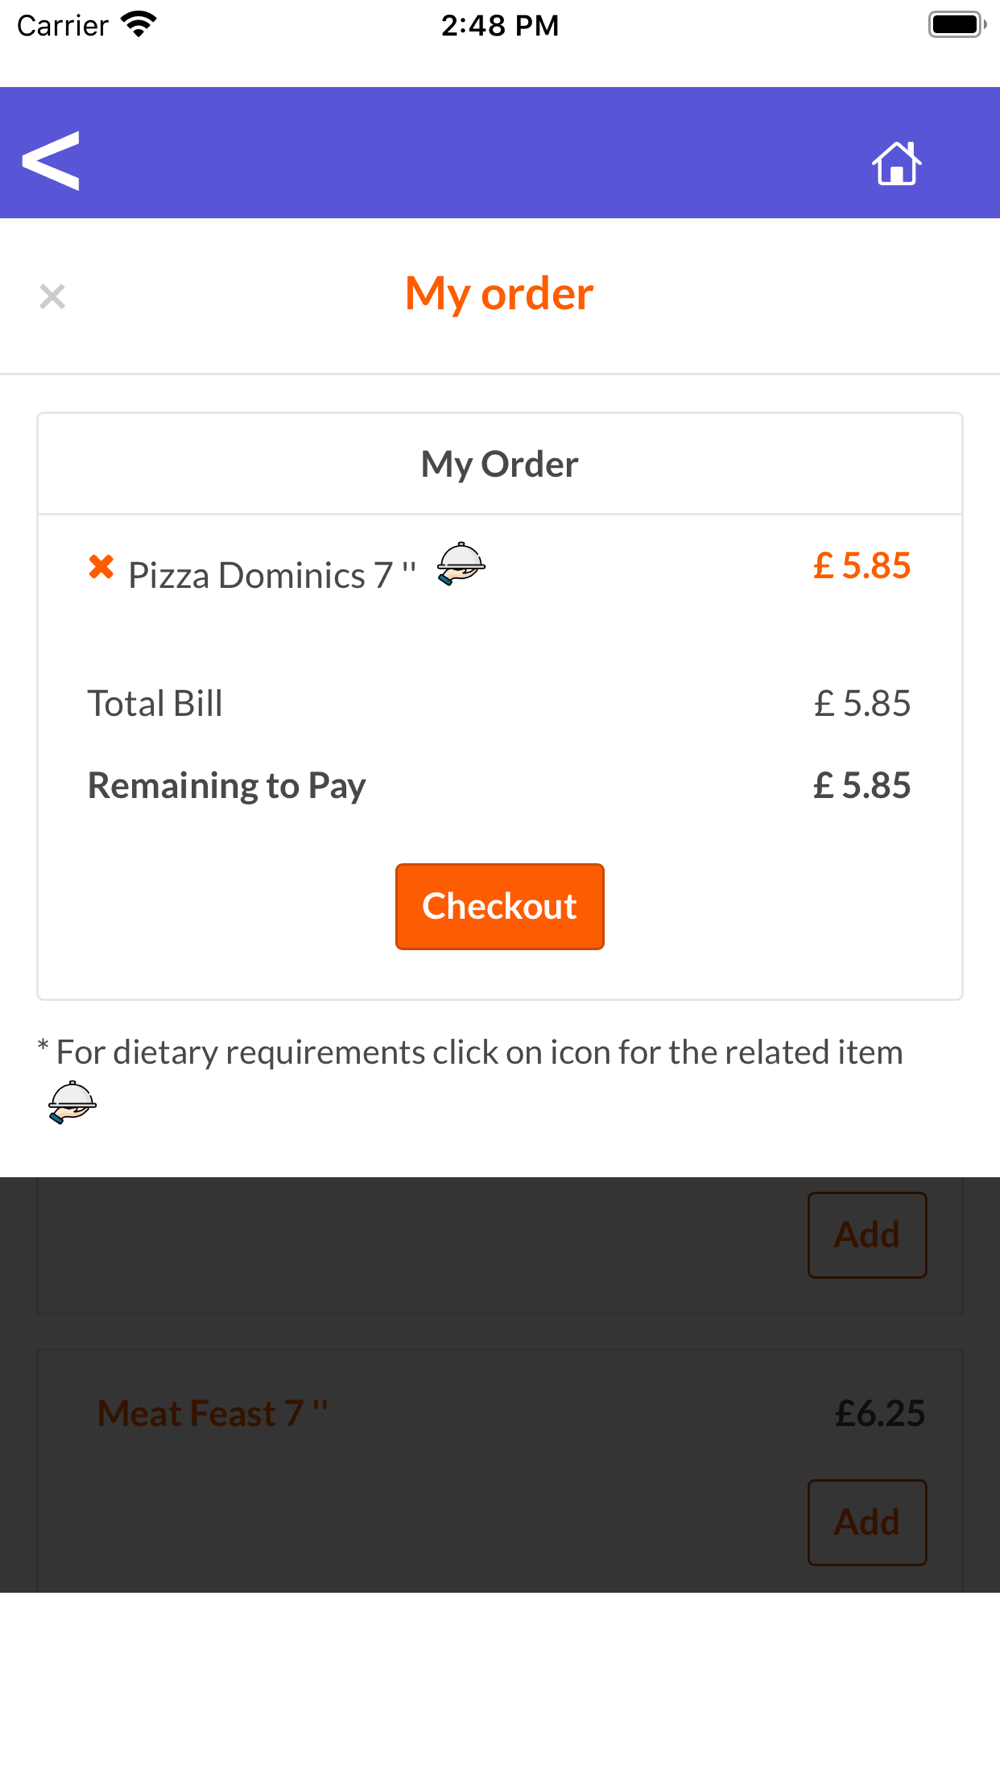Open dietary requirements for Pizza Dominics

point(461,563)
